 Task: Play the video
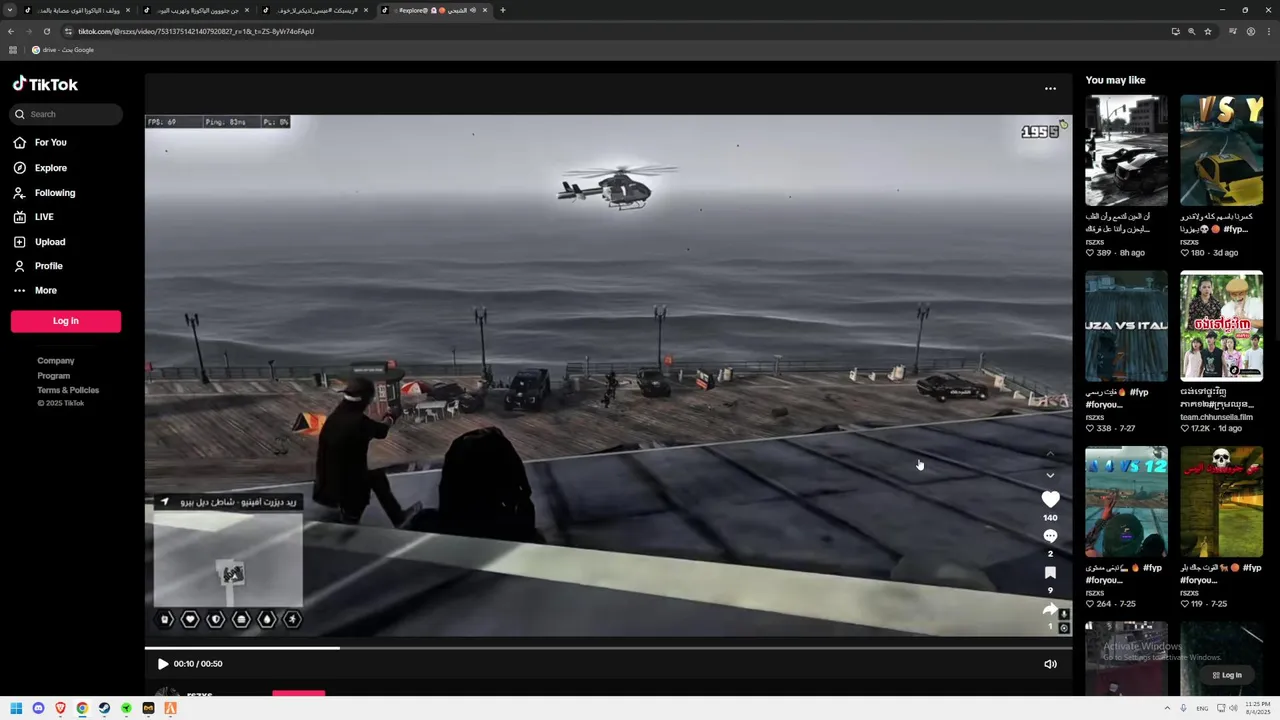click(163, 664)
